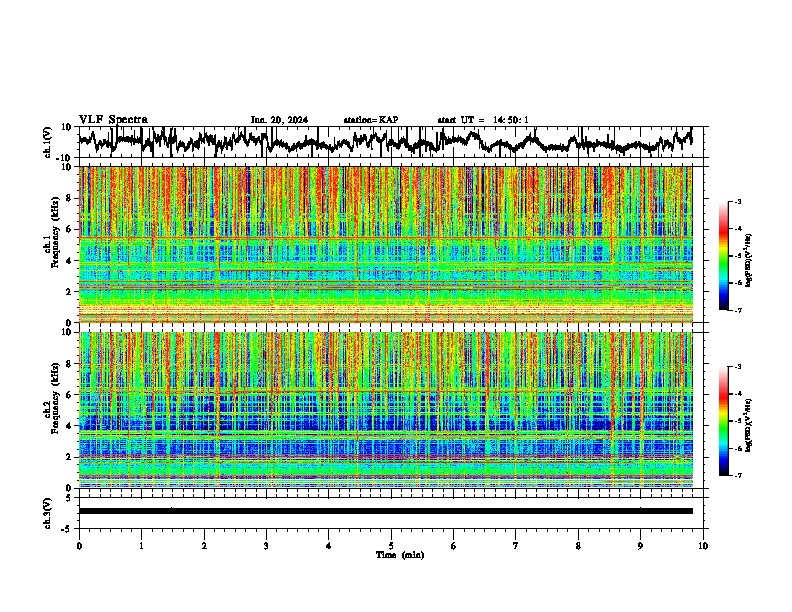The height and width of the screenshot is (612, 792).
Task: Click the ch.1 color scale bar
Action: coord(723,256)
